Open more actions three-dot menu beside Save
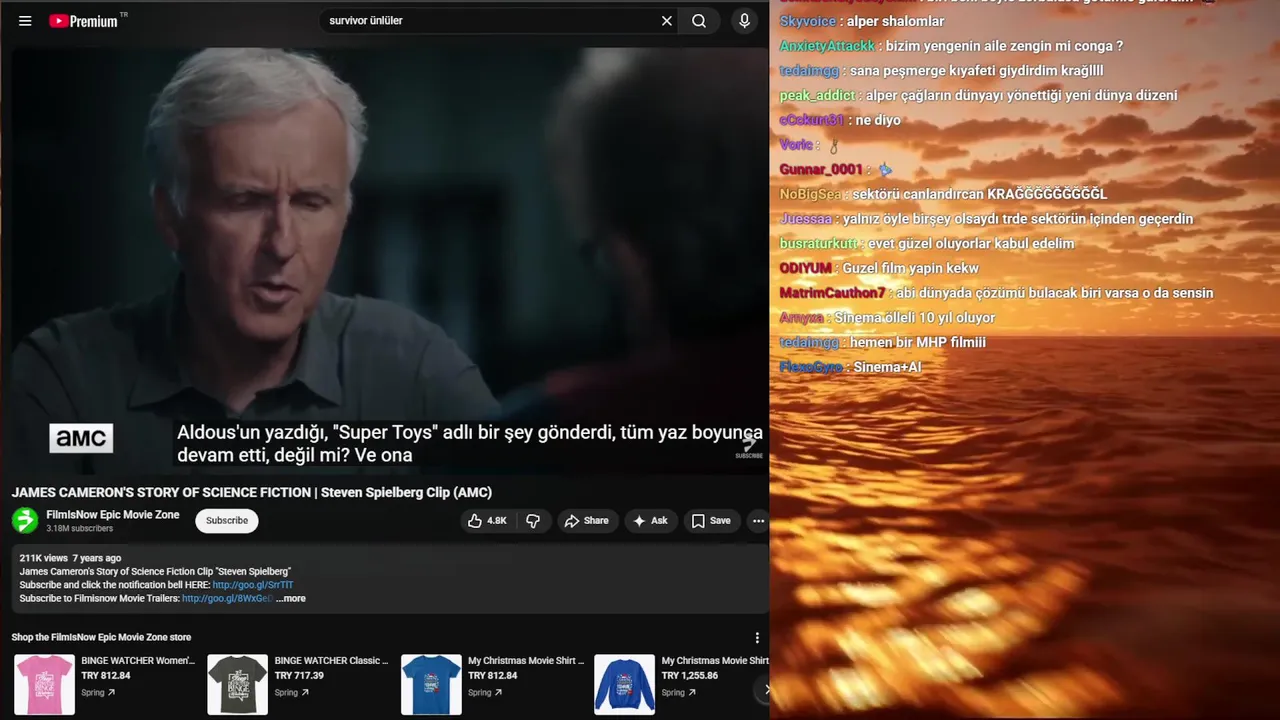 point(758,521)
